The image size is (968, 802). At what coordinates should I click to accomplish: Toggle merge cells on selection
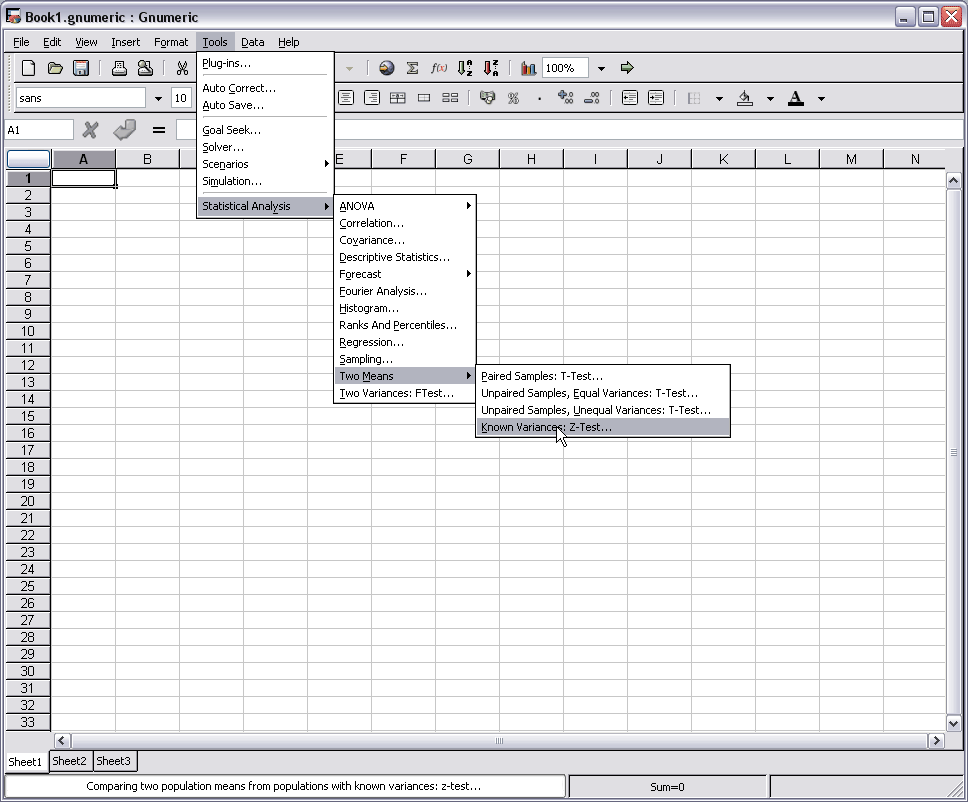point(424,97)
